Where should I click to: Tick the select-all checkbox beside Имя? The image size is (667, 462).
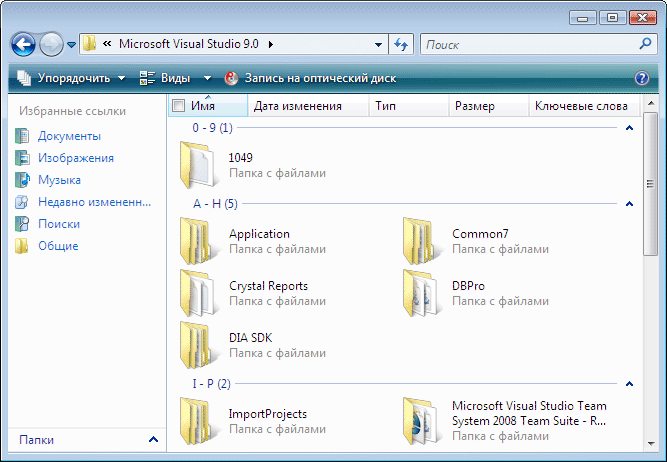(178, 106)
